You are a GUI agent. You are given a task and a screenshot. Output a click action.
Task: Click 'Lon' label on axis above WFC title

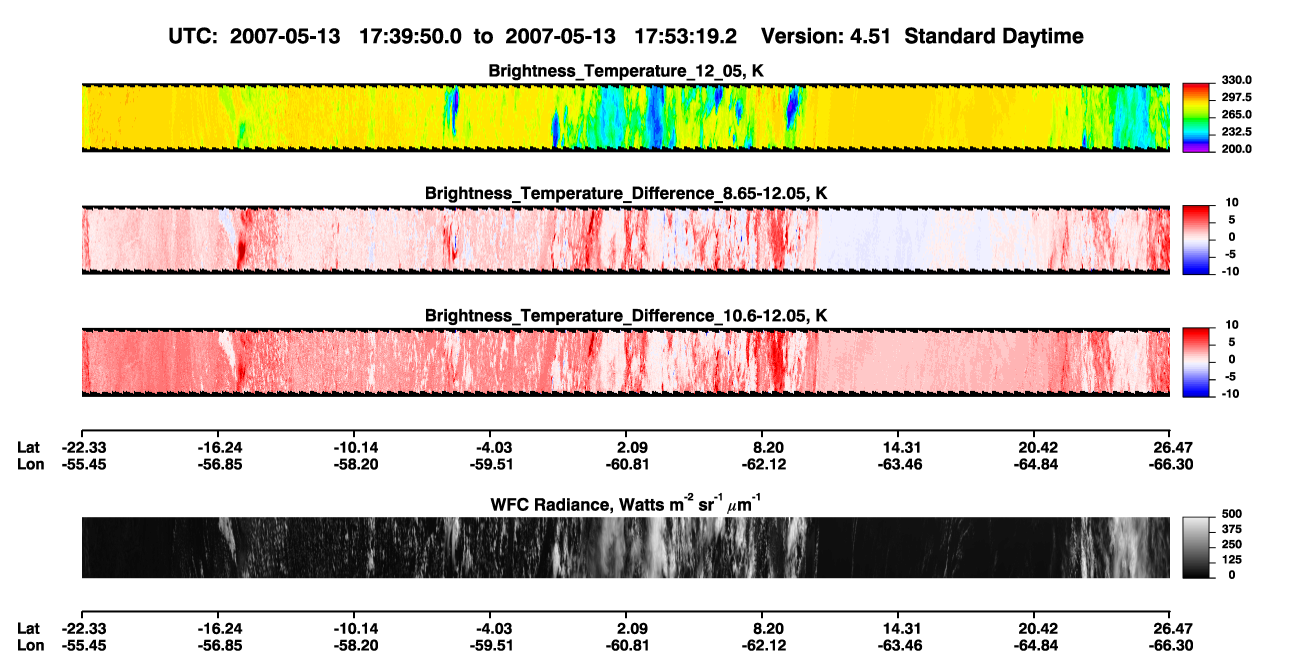(x=29, y=464)
